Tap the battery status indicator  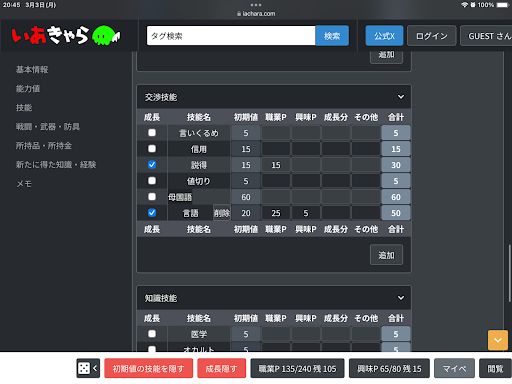tap(502, 5)
